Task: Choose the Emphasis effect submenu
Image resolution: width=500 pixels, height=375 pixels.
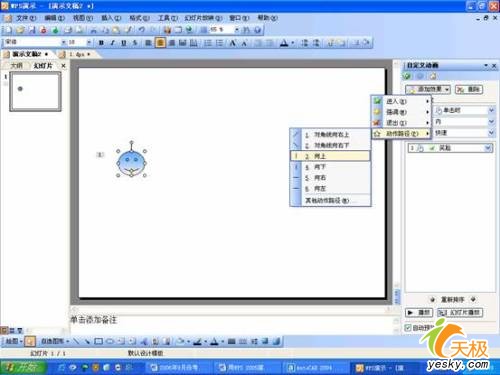Action: (x=401, y=112)
